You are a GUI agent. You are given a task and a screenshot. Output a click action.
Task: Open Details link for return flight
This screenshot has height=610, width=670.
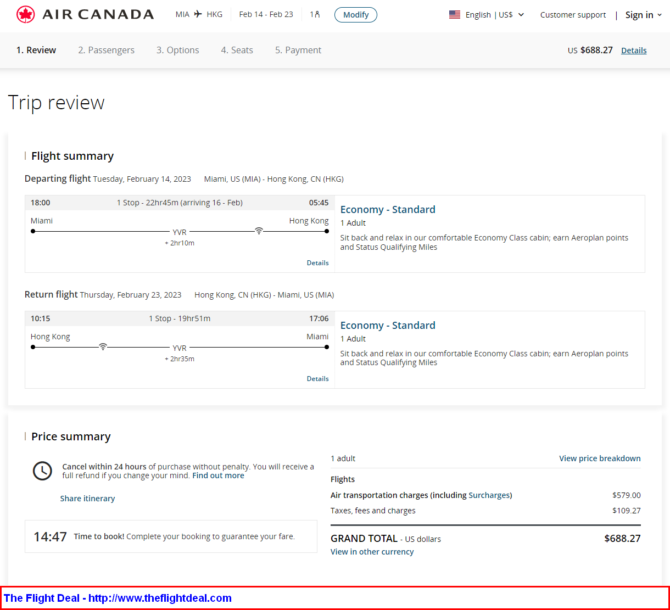pyautogui.click(x=317, y=378)
